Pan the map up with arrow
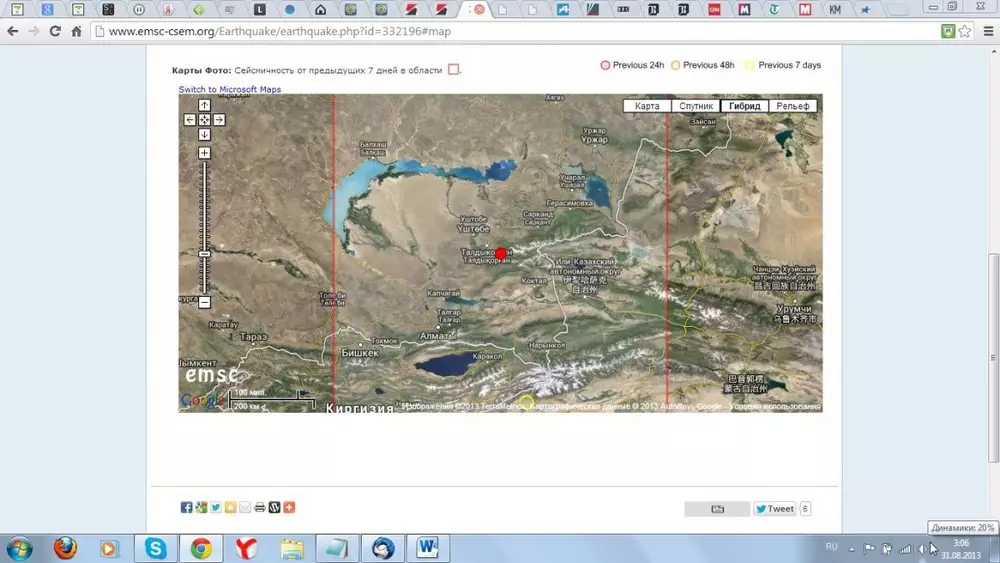This screenshot has width=1000, height=563. [x=204, y=105]
